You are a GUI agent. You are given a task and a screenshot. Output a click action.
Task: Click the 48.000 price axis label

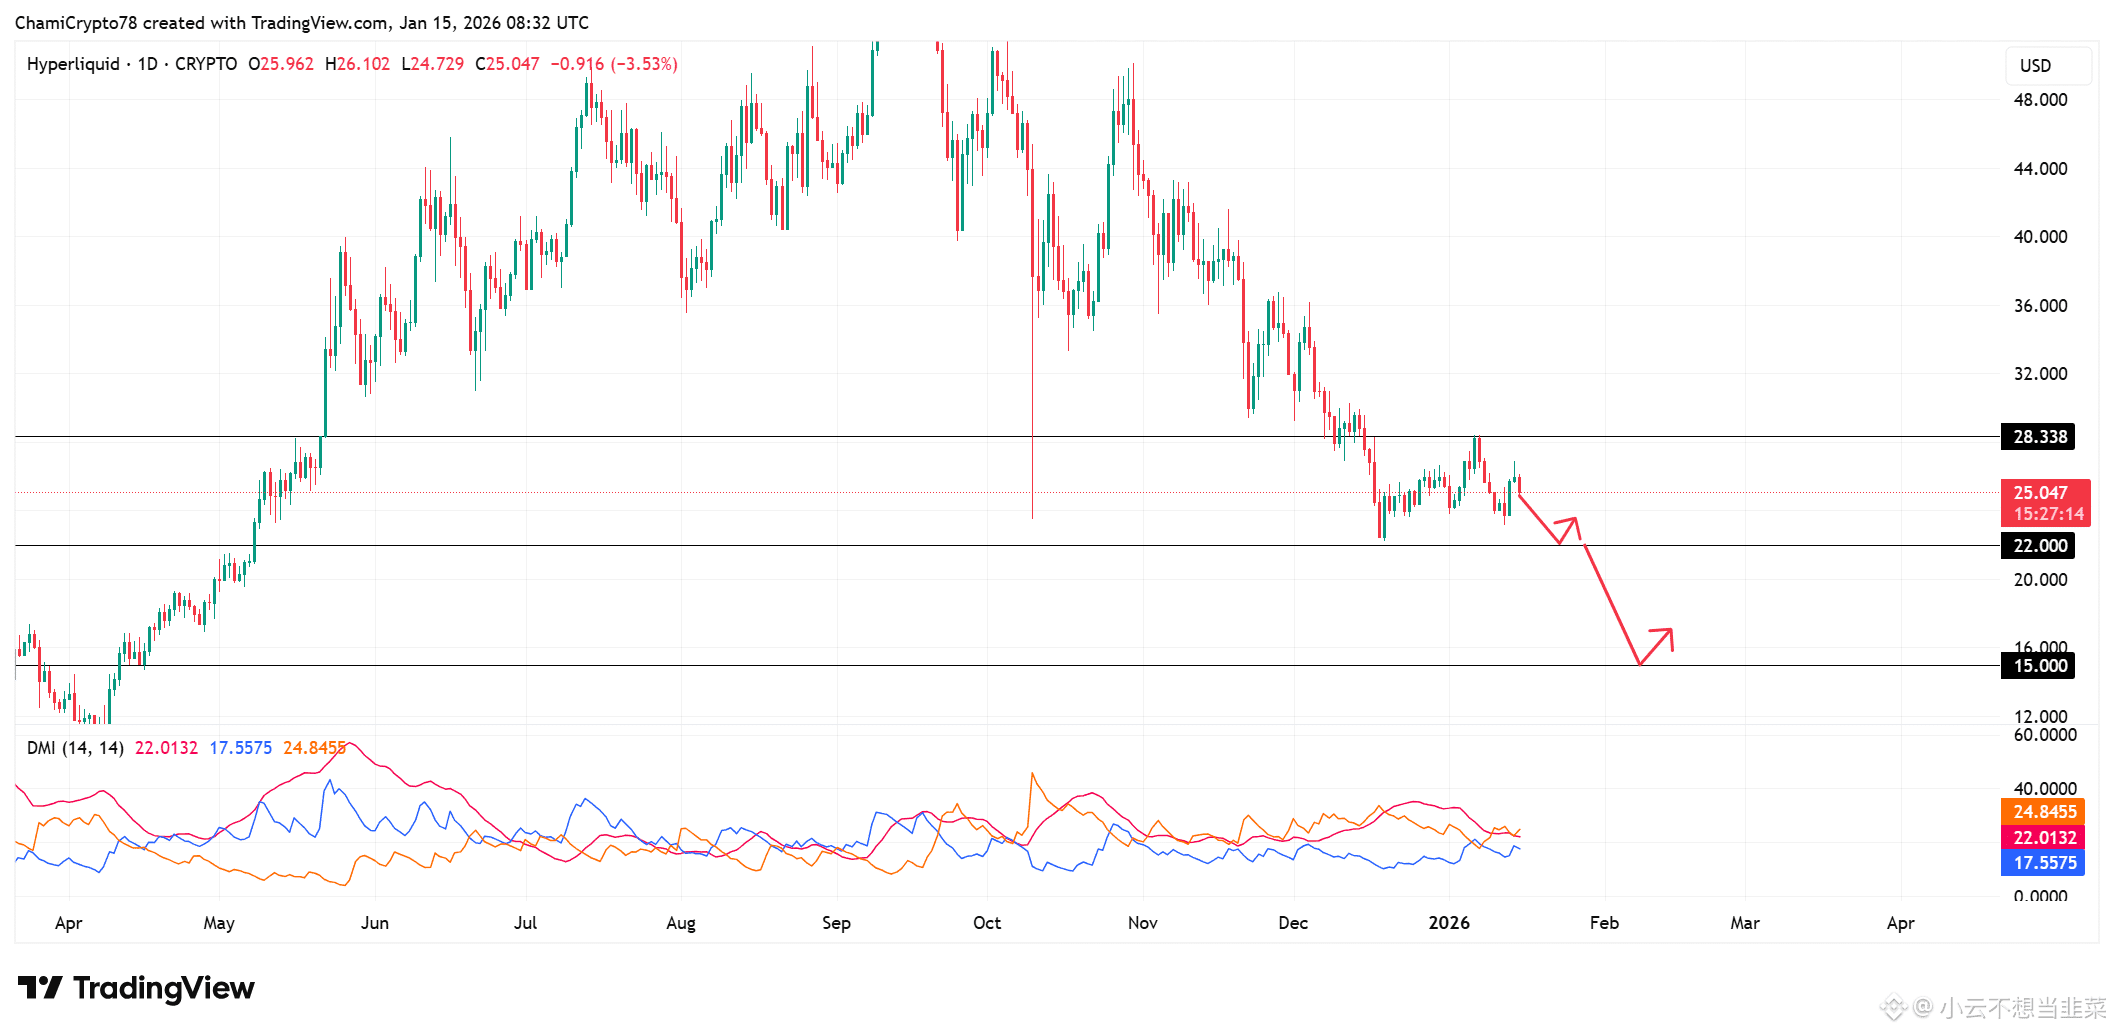pos(2040,100)
